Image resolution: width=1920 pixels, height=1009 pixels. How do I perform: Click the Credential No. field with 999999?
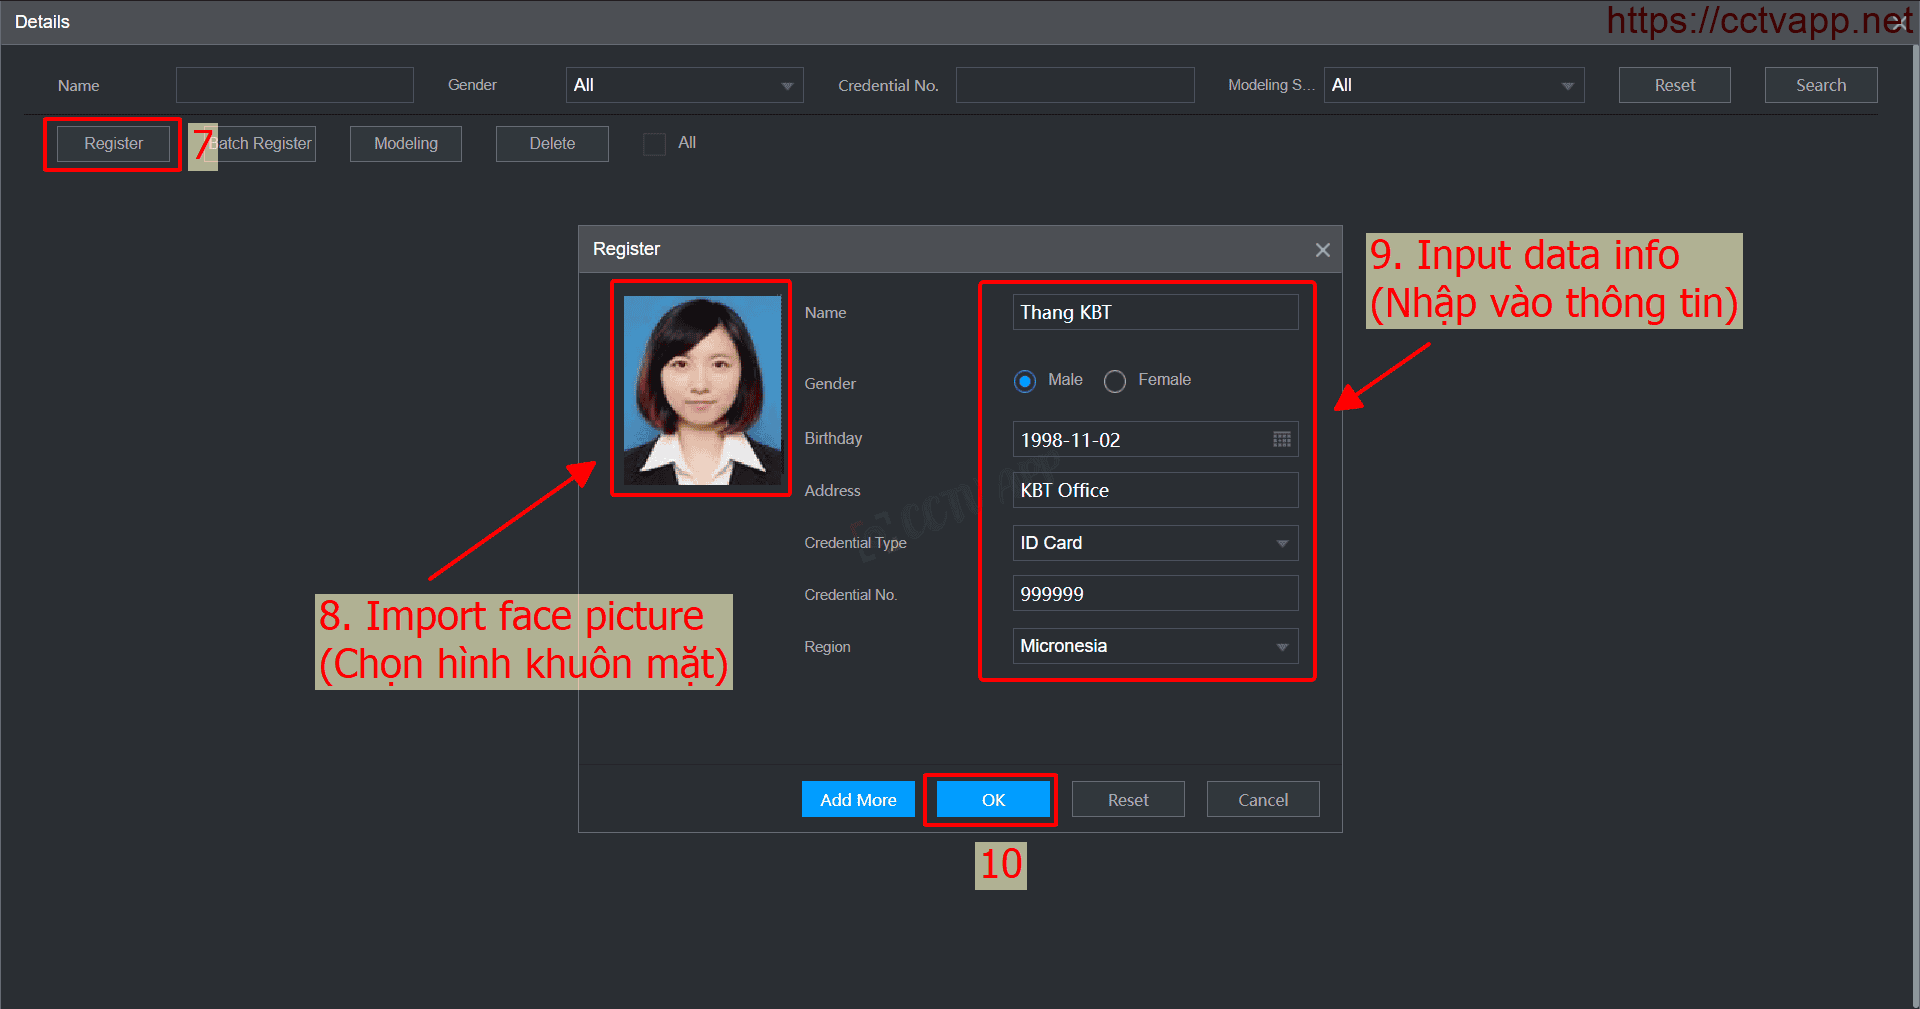[1155, 594]
